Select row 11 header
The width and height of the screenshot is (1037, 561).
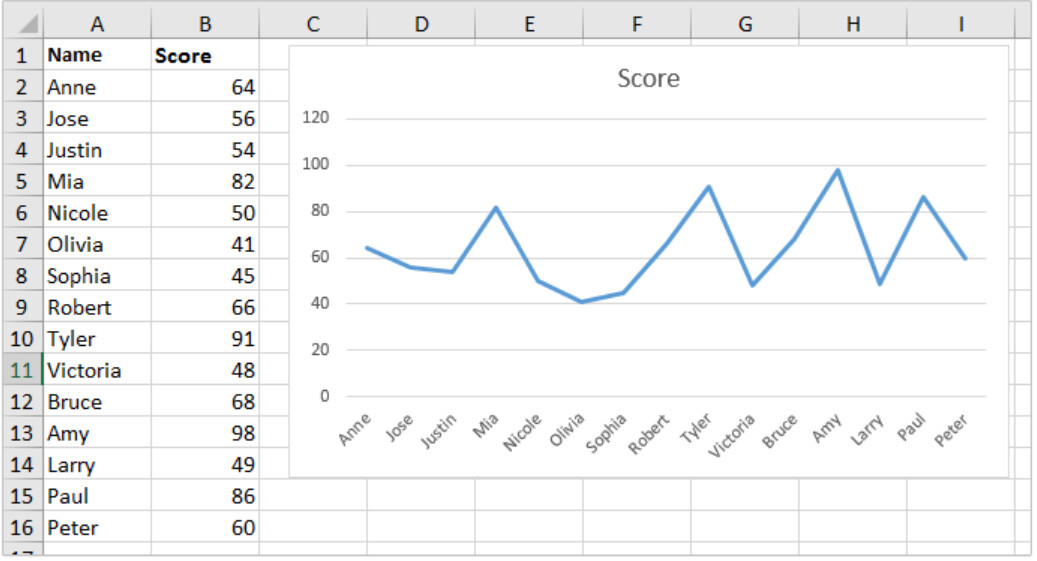22,370
